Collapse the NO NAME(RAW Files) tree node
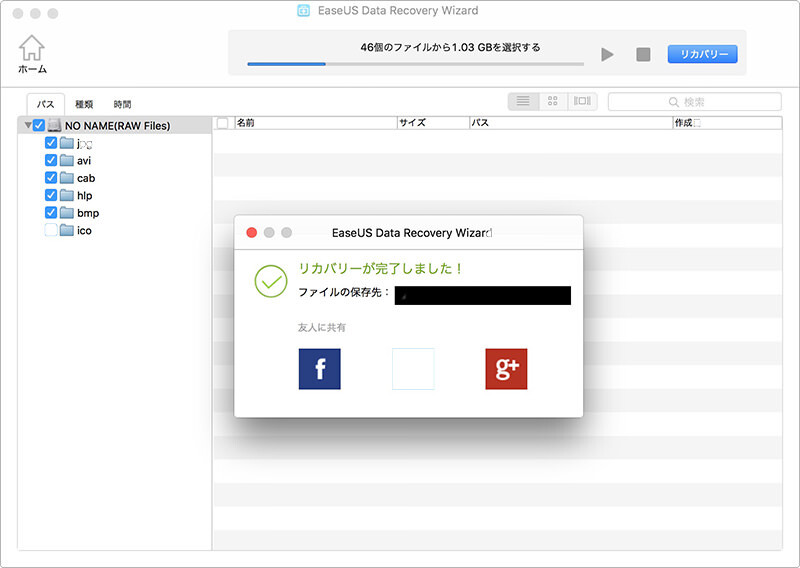 28,125
